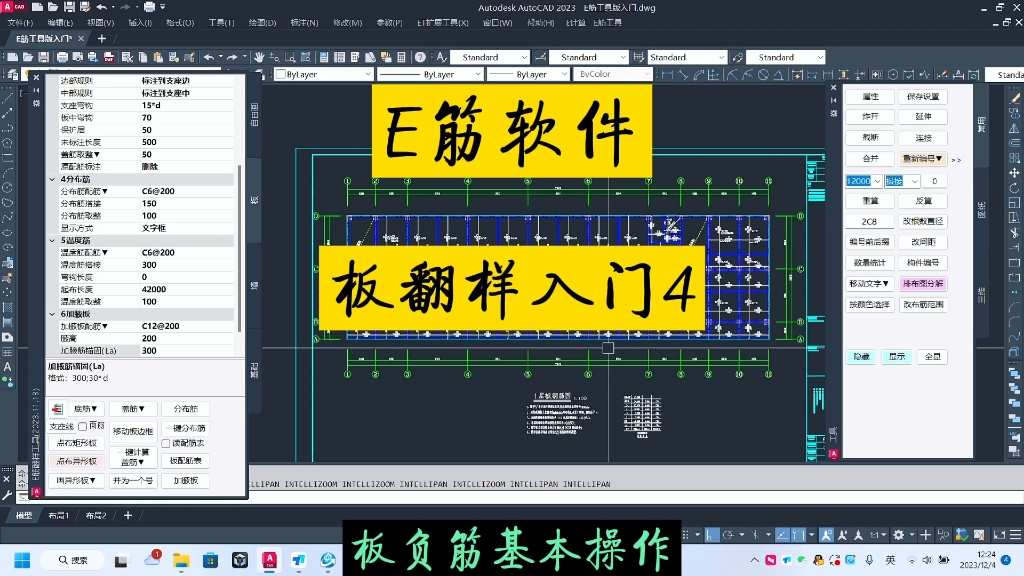Open the 12000 length dropdown
Viewport: 1024px width, 576px height.
point(877,181)
